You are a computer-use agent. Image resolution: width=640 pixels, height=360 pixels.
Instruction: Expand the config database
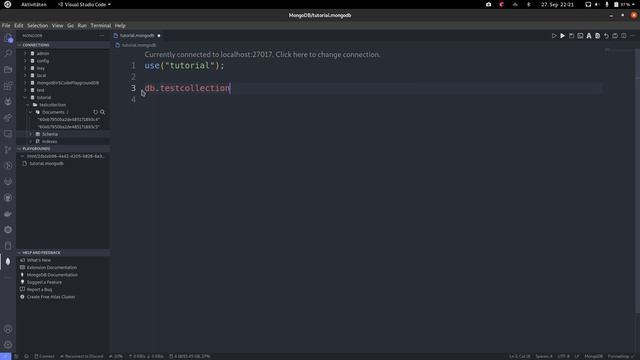pos(25,61)
